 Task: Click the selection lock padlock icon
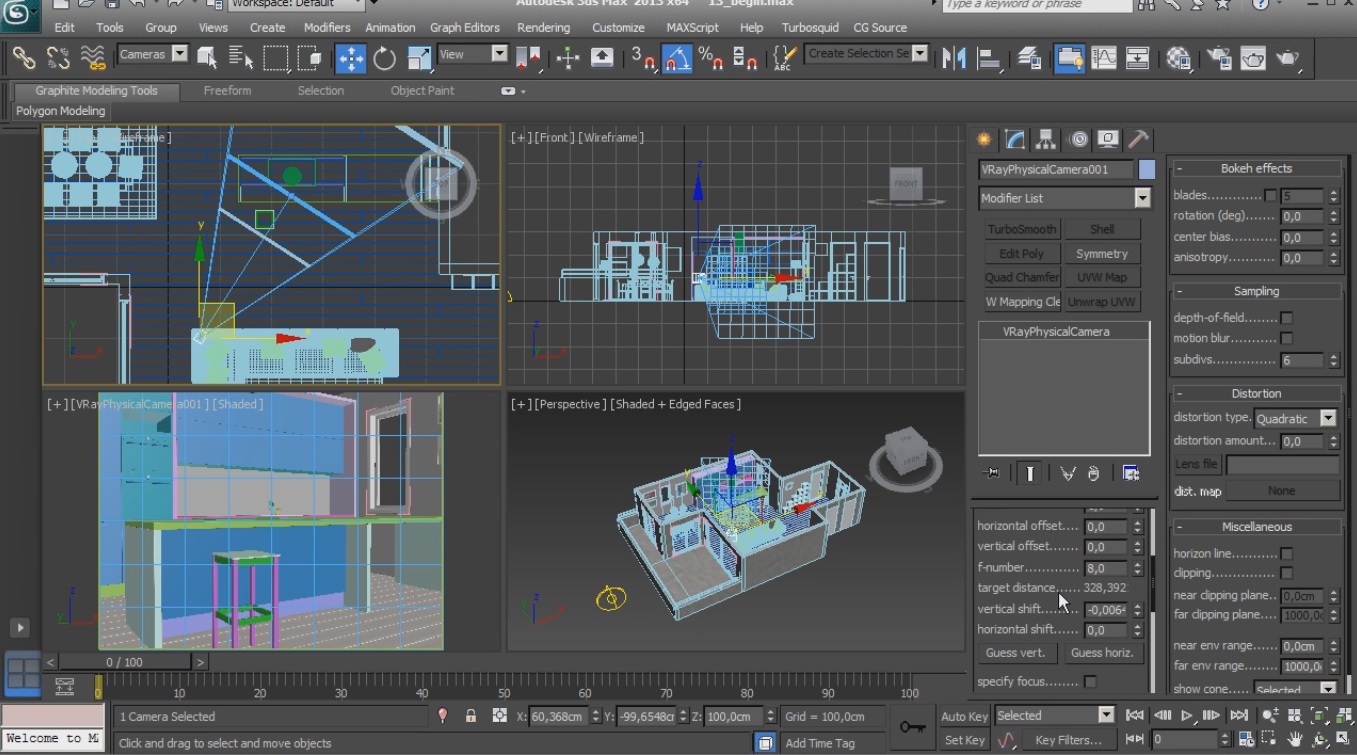click(x=471, y=716)
